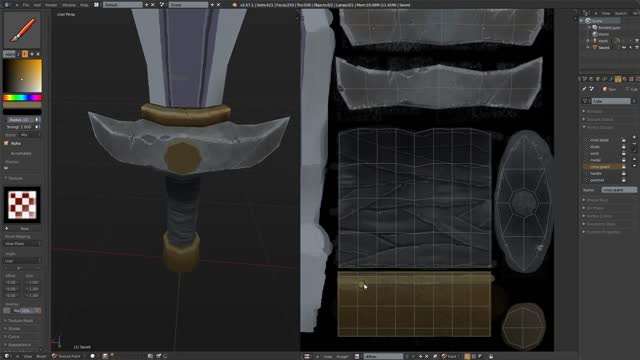Select RenderLayers in the outliner
The image size is (640, 360).
pyautogui.click(x=609, y=27)
